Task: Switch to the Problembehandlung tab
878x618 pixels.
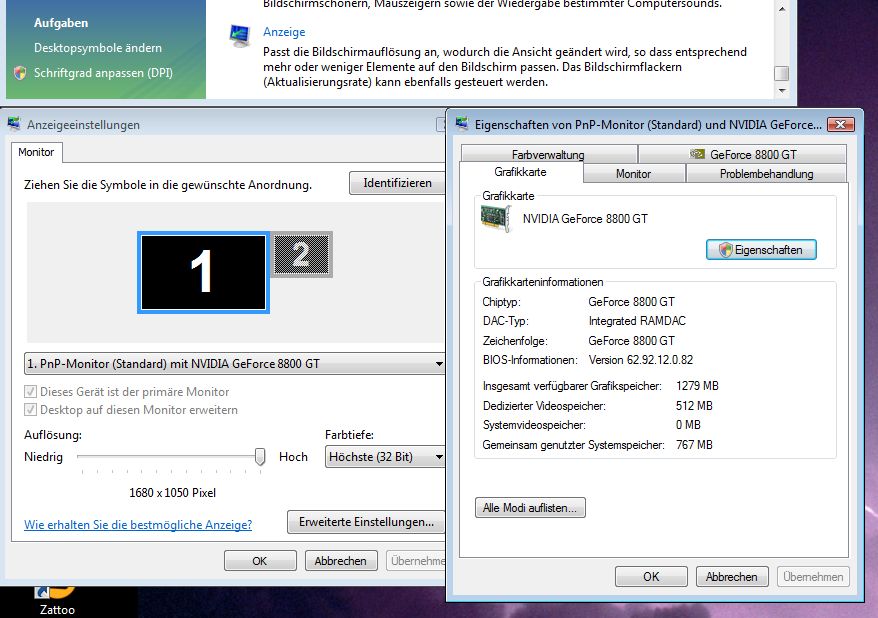Action: [766, 174]
